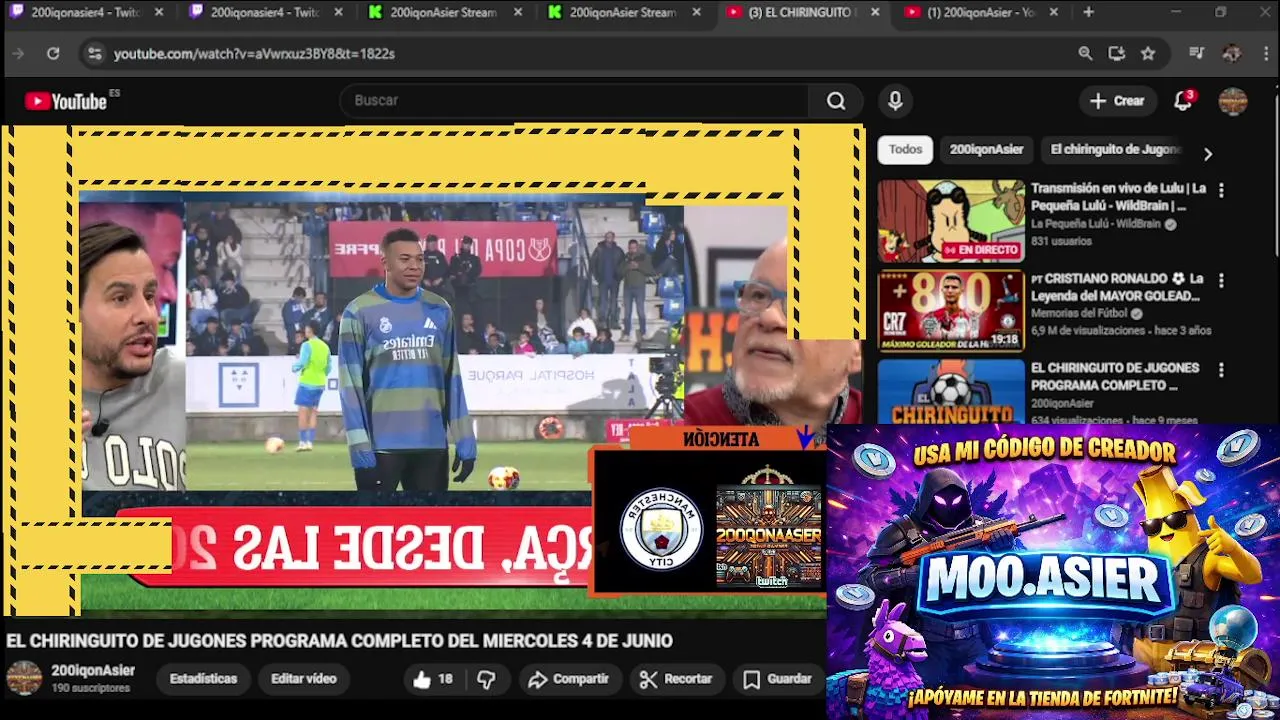1280x720 pixels.
Task: Open the Transmisión en vivo de Lulu title
Action: [1118, 197]
